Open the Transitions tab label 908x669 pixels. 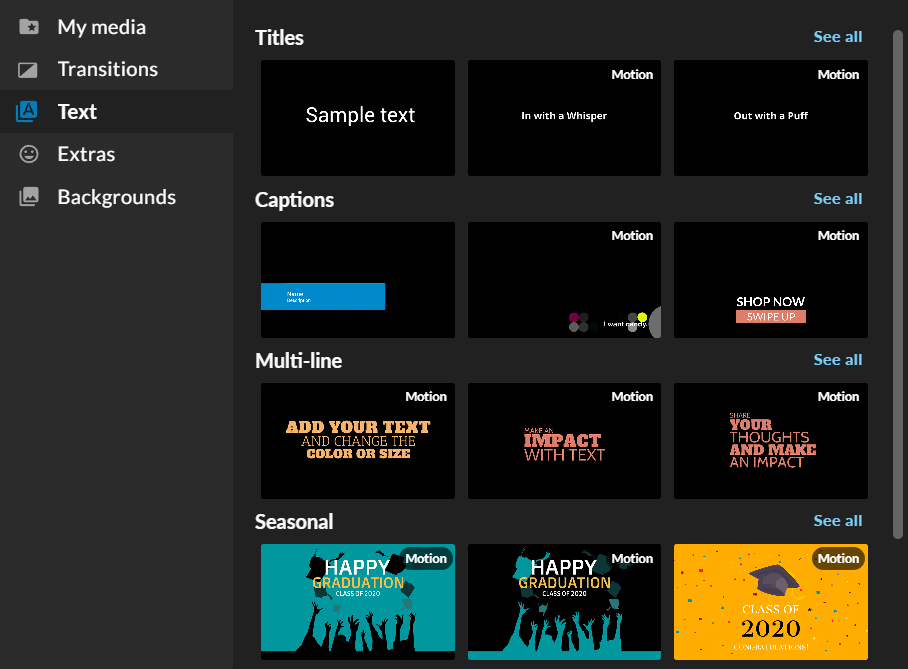pos(107,69)
